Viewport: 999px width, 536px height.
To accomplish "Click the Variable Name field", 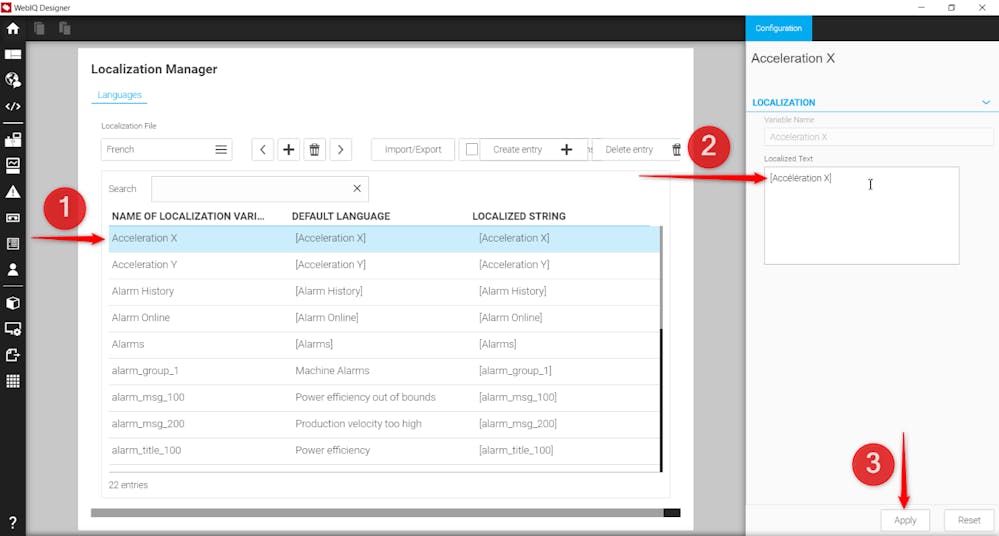I will [x=879, y=136].
